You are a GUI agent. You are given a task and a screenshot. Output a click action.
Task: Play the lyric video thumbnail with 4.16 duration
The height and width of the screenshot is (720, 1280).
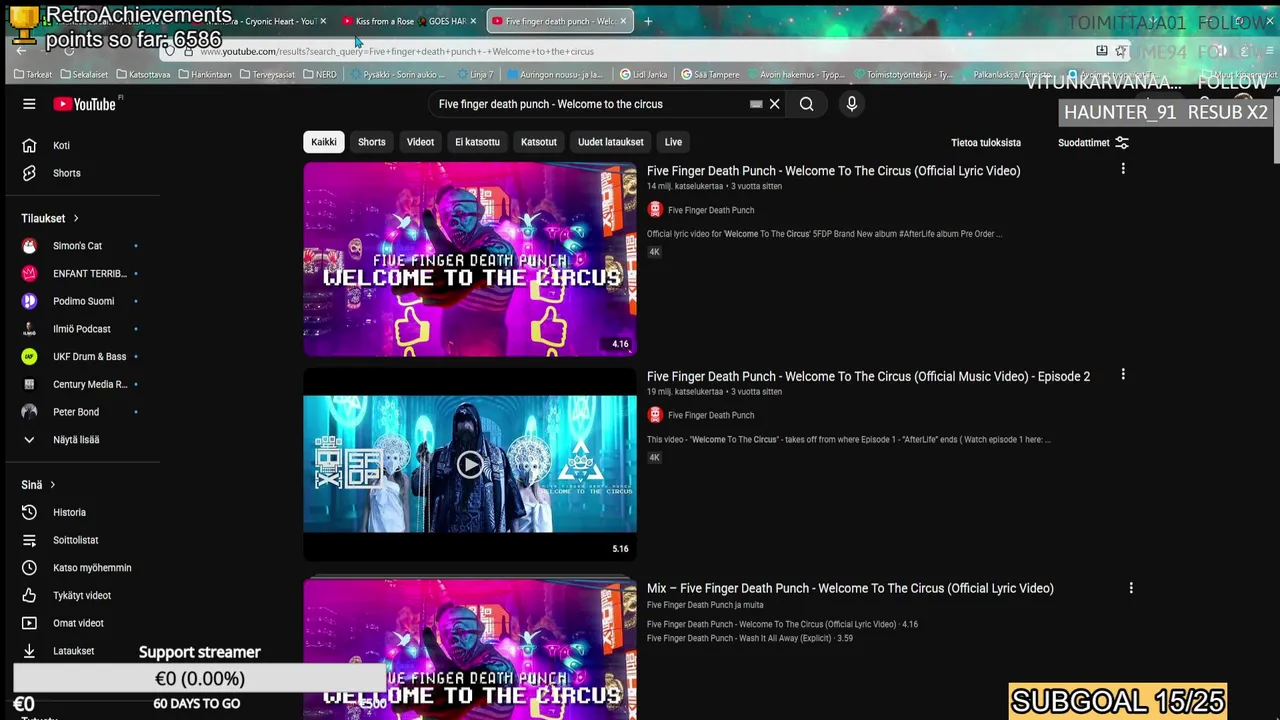point(470,259)
